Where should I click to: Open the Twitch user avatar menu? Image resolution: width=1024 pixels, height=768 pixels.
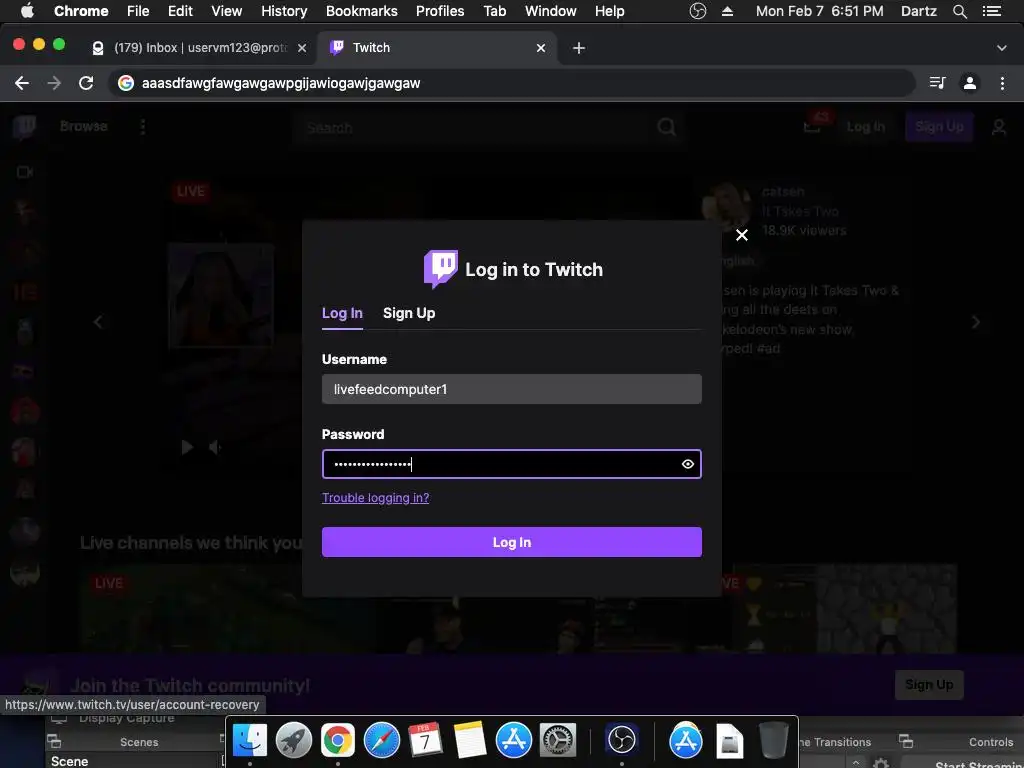[x=999, y=127]
